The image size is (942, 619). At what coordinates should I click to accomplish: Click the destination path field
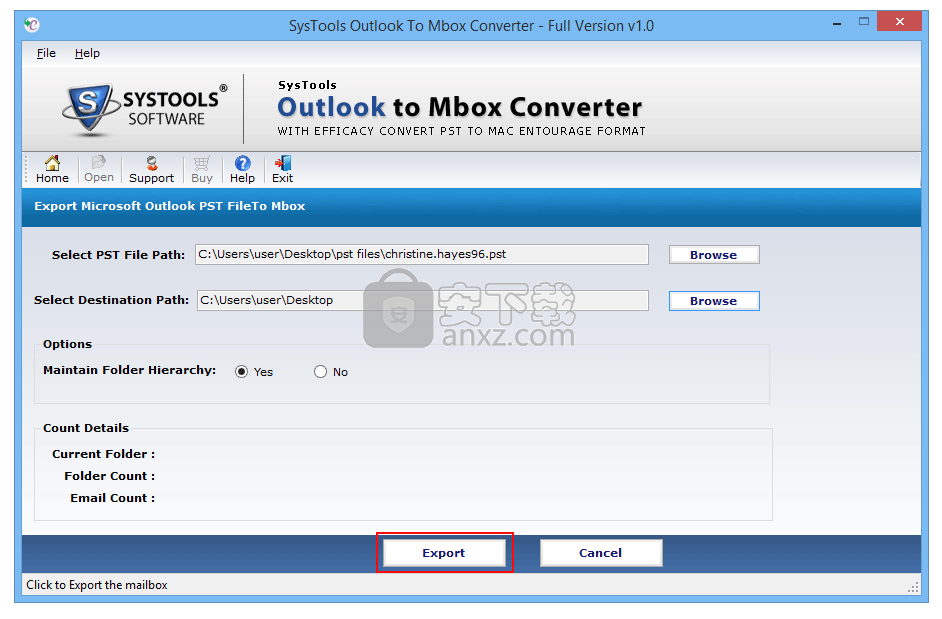(423, 300)
